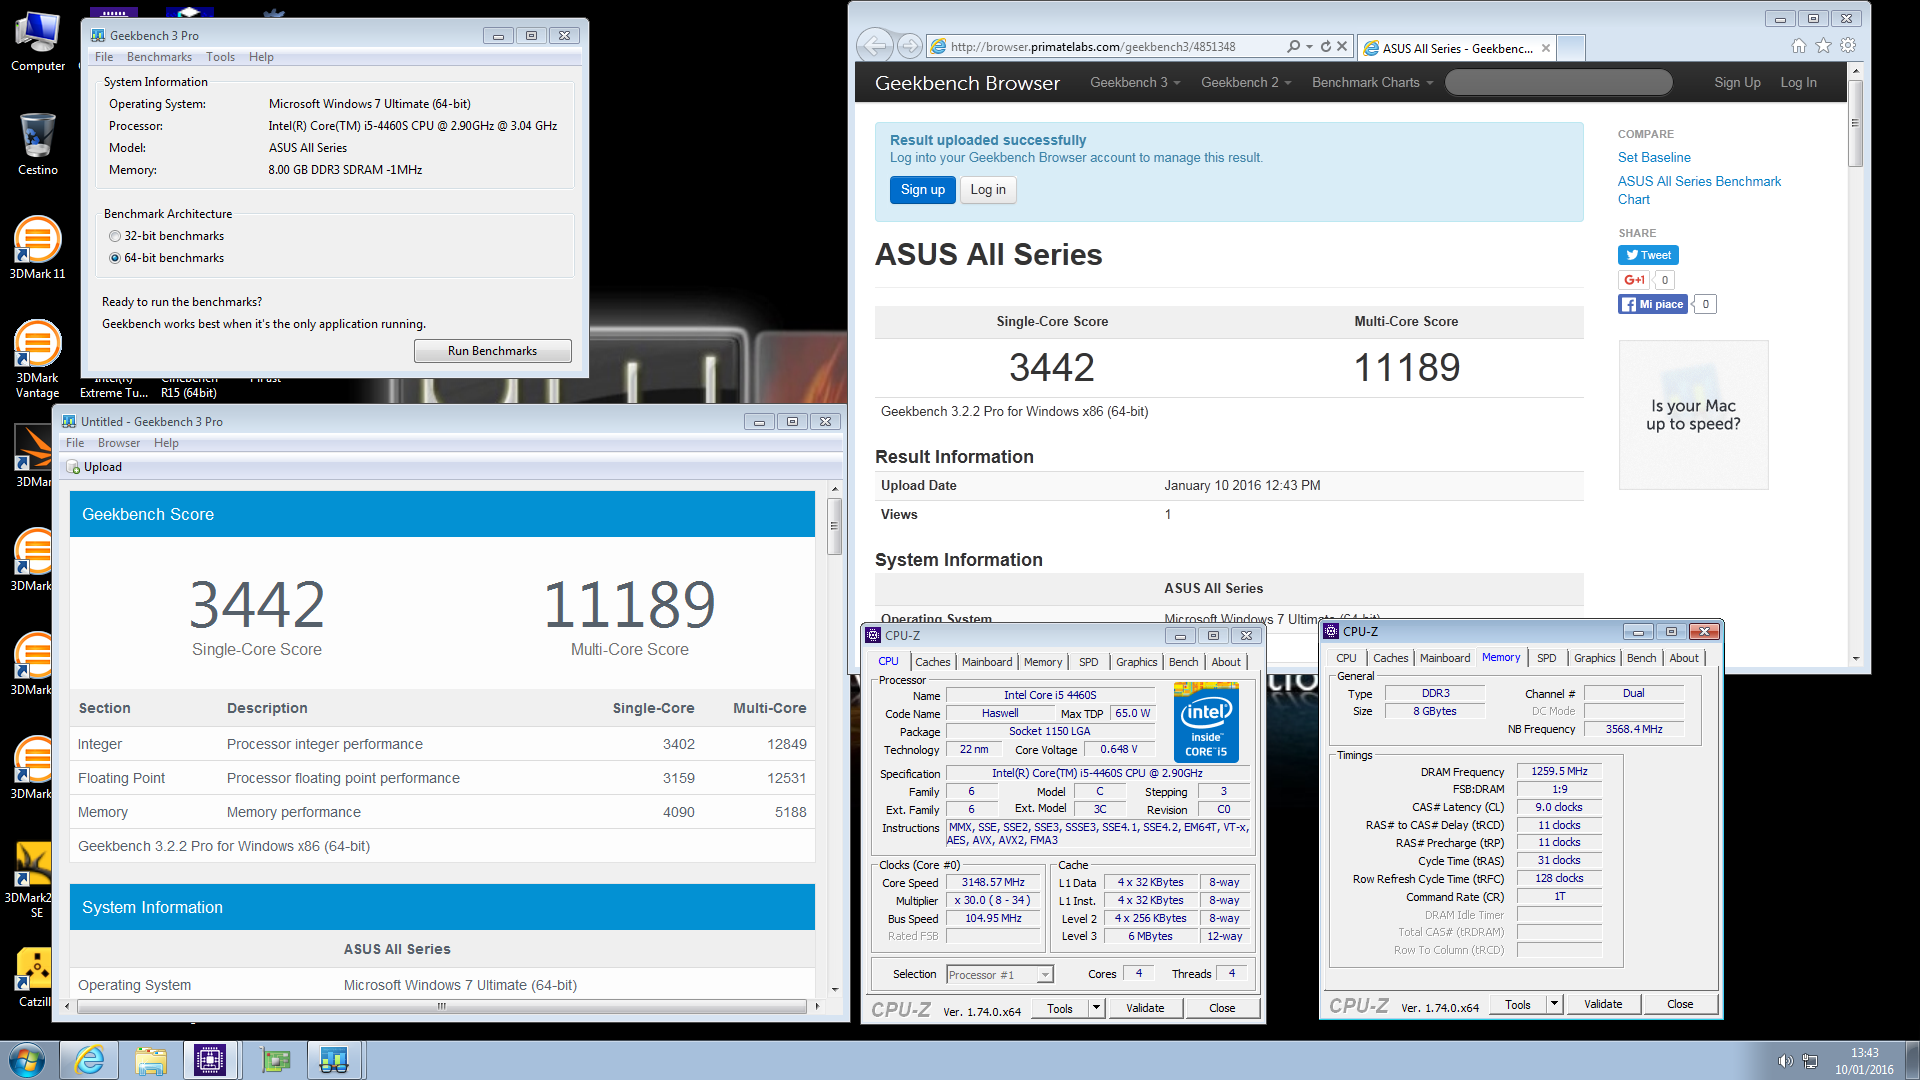Click the Google +1 share button

pyautogui.click(x=1634, y=280)
